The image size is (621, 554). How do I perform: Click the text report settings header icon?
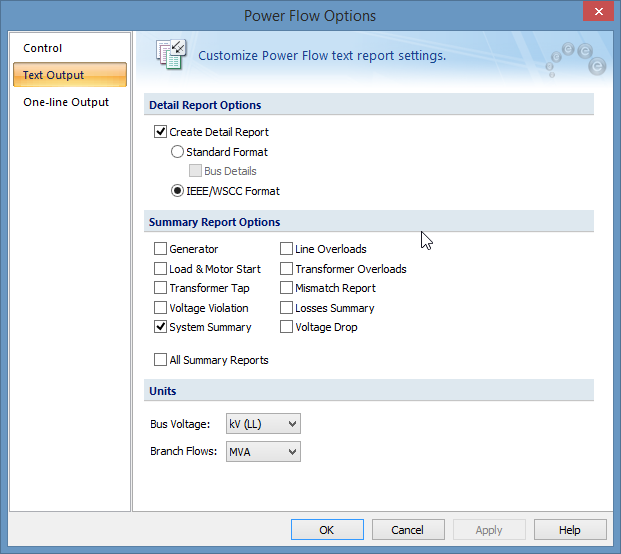click(171, 56)
